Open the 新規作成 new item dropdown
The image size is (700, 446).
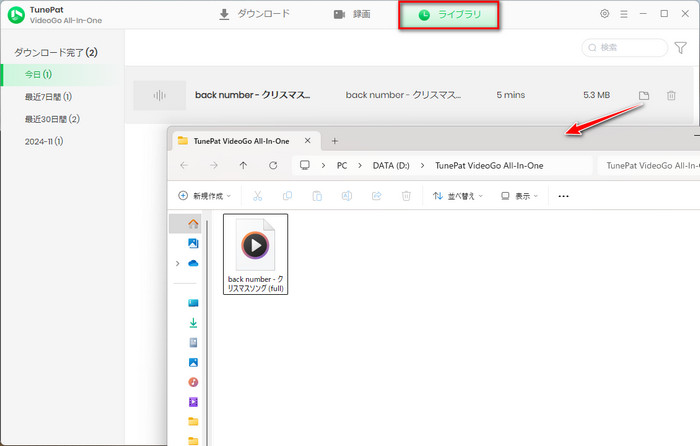coord(204,196)
